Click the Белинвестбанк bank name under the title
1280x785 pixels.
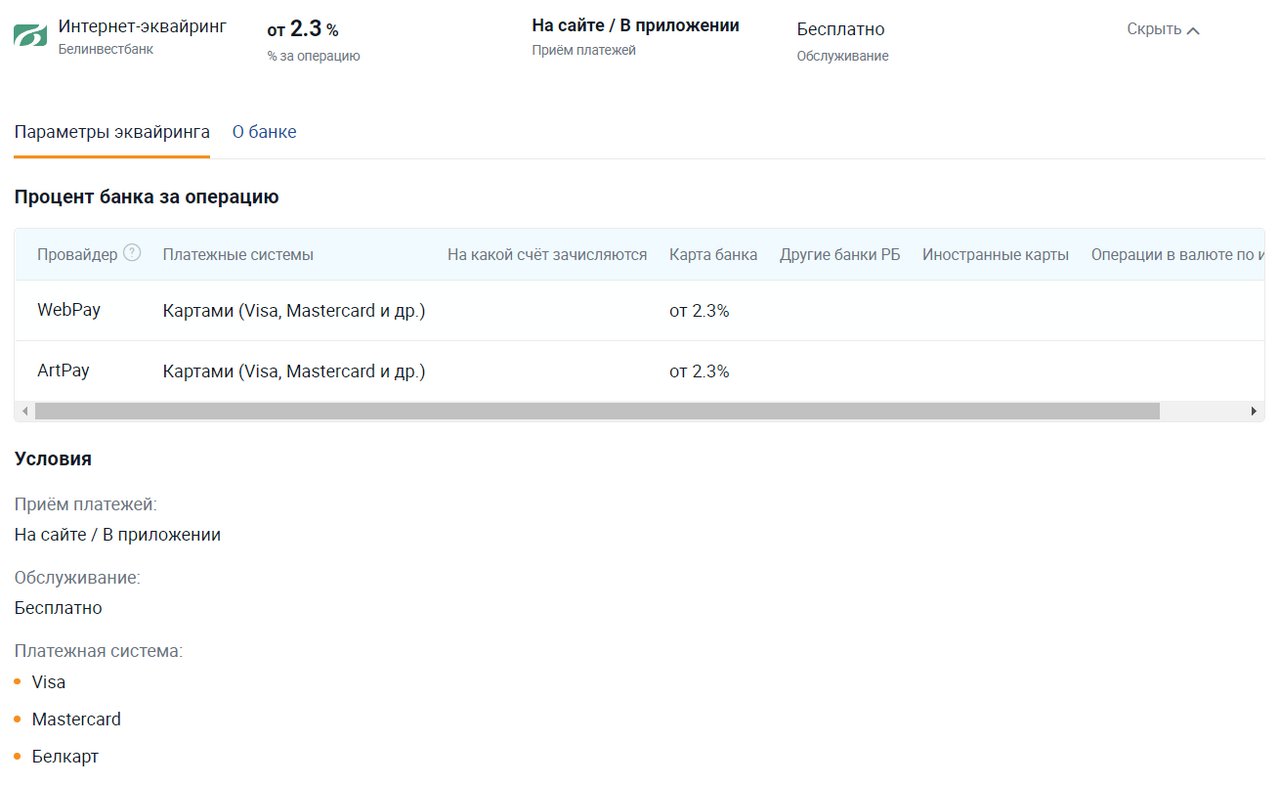click(x=106, y=49)
